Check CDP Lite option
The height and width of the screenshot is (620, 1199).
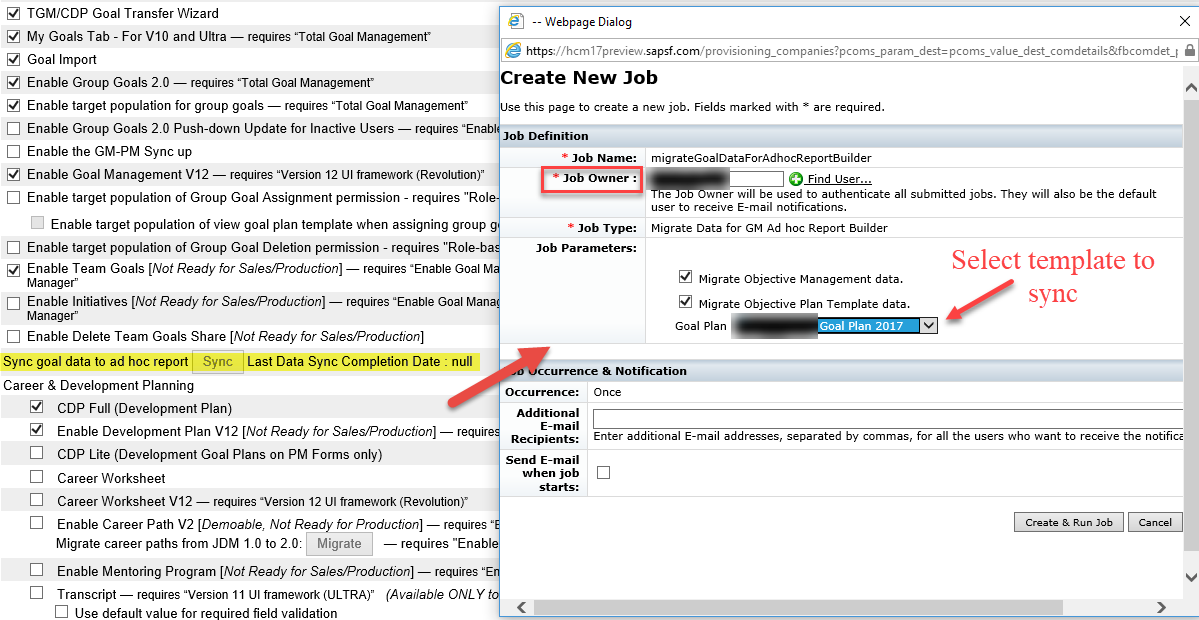[x=37, y=453]
